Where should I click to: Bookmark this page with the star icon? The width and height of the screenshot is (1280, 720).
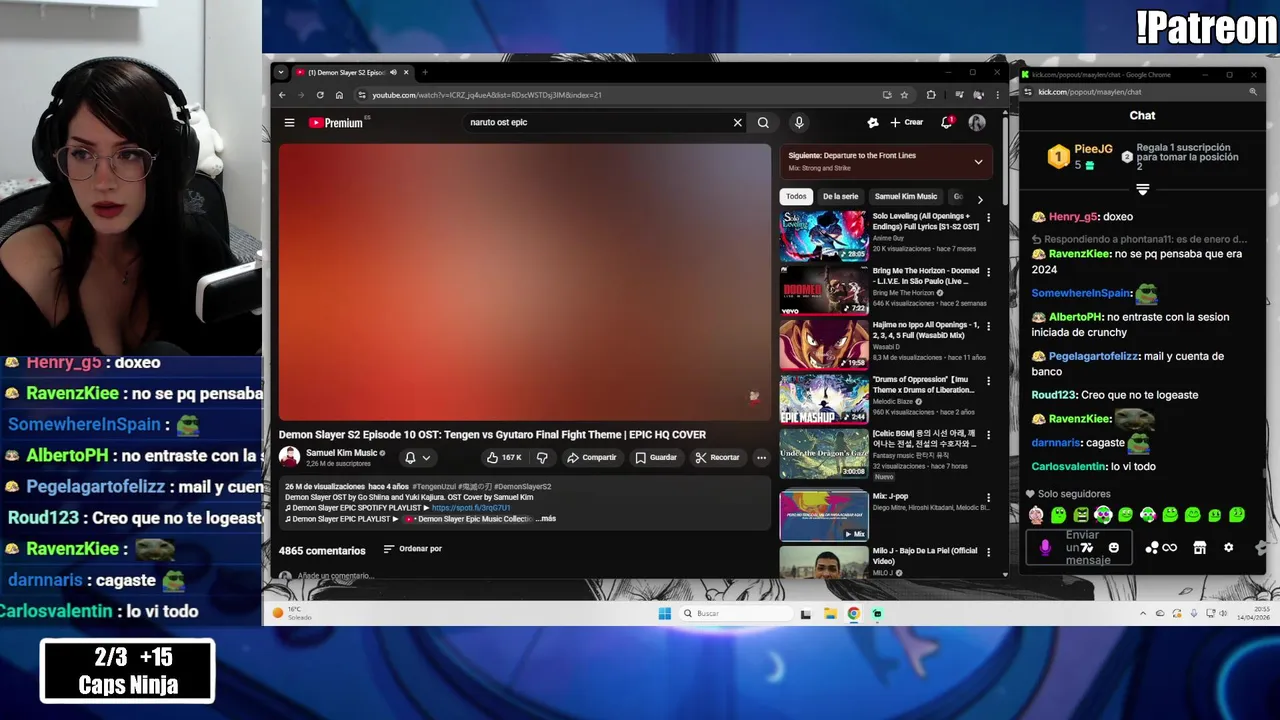(x=904, y=95)
